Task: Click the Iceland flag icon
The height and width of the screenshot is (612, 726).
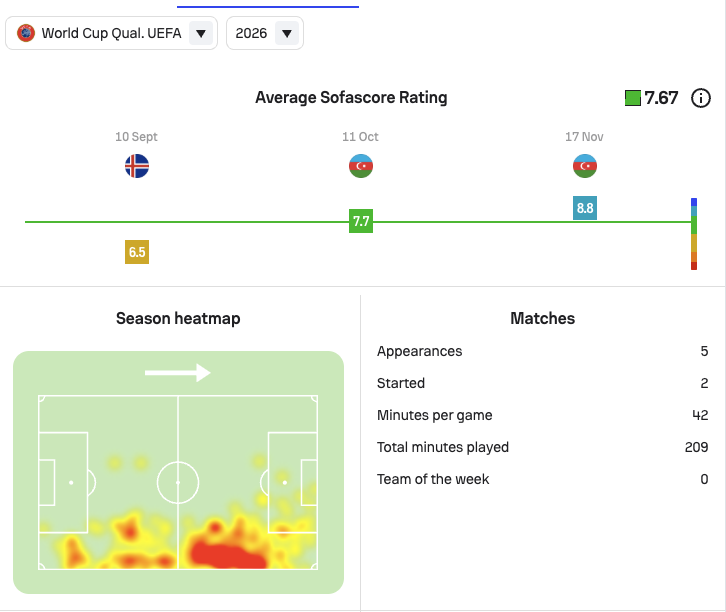Action: pyautogui.click(x=137, y=166)
